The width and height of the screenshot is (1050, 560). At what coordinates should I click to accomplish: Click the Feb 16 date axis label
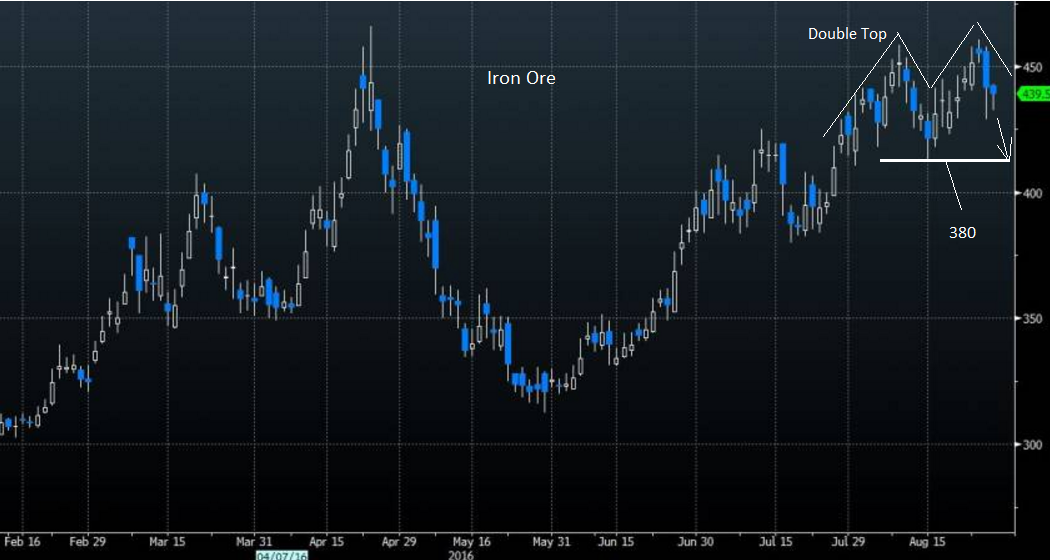[20, 541]
